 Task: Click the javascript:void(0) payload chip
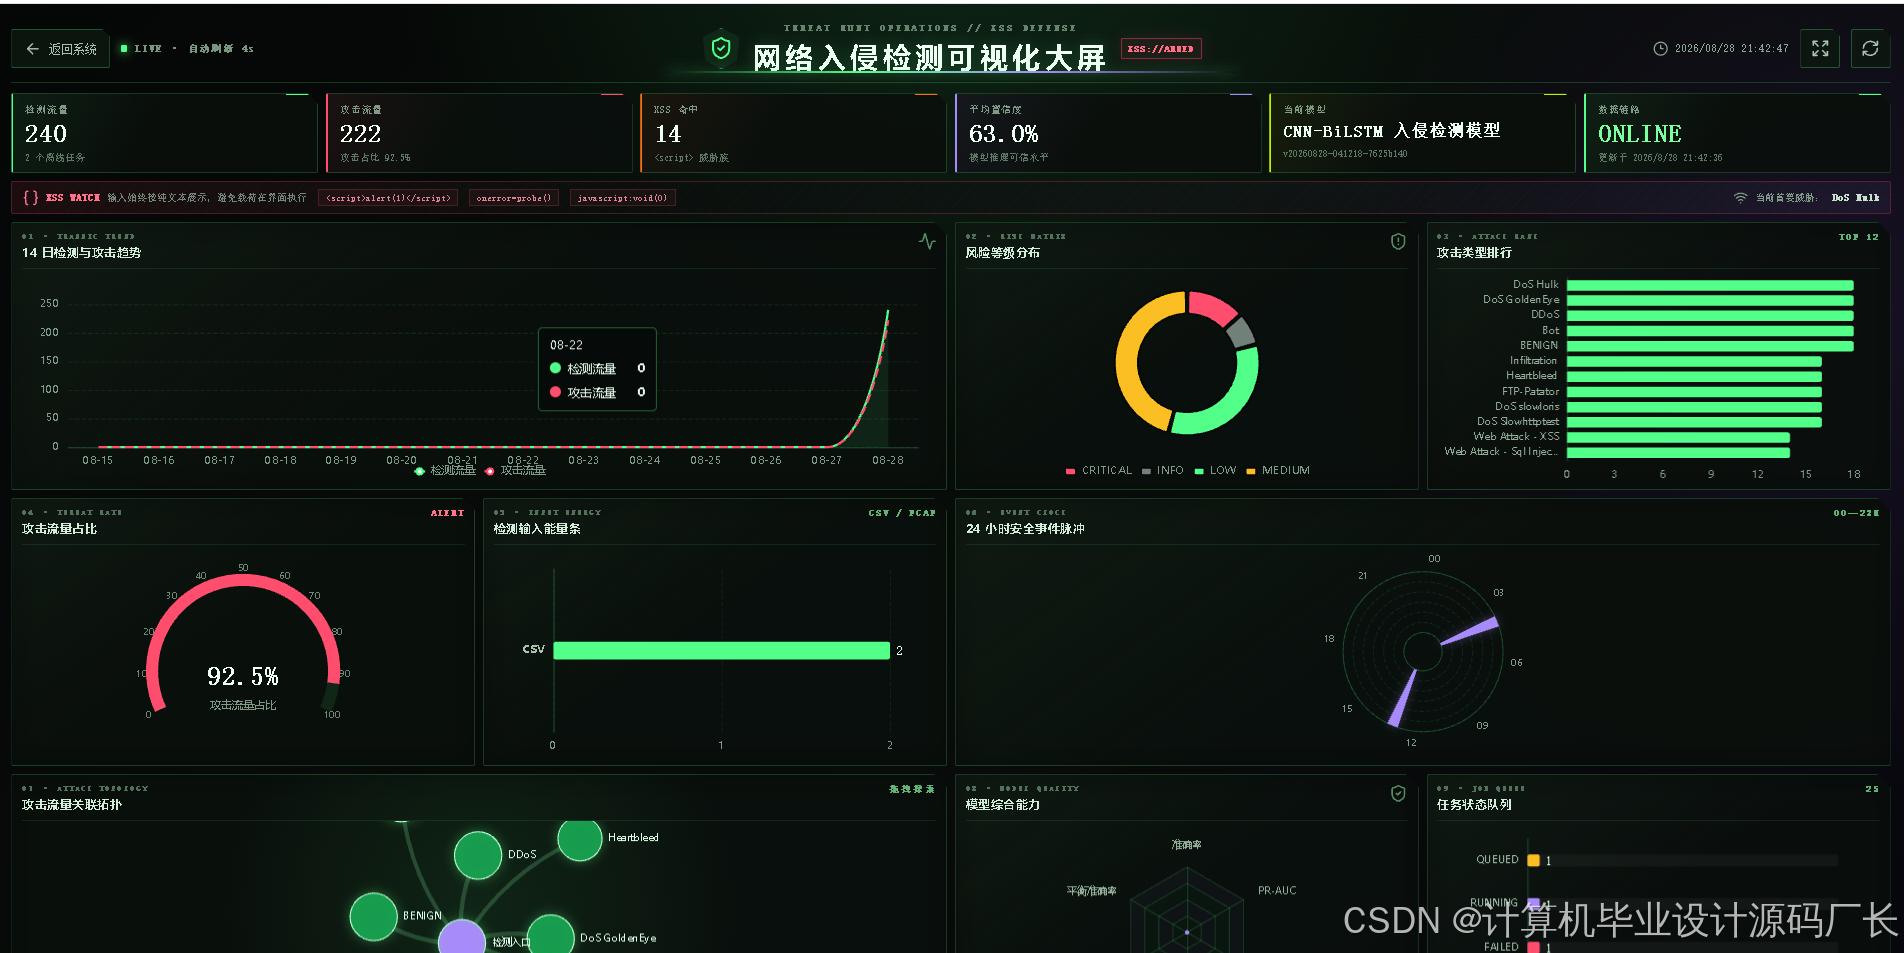click(x=622, y=198)
